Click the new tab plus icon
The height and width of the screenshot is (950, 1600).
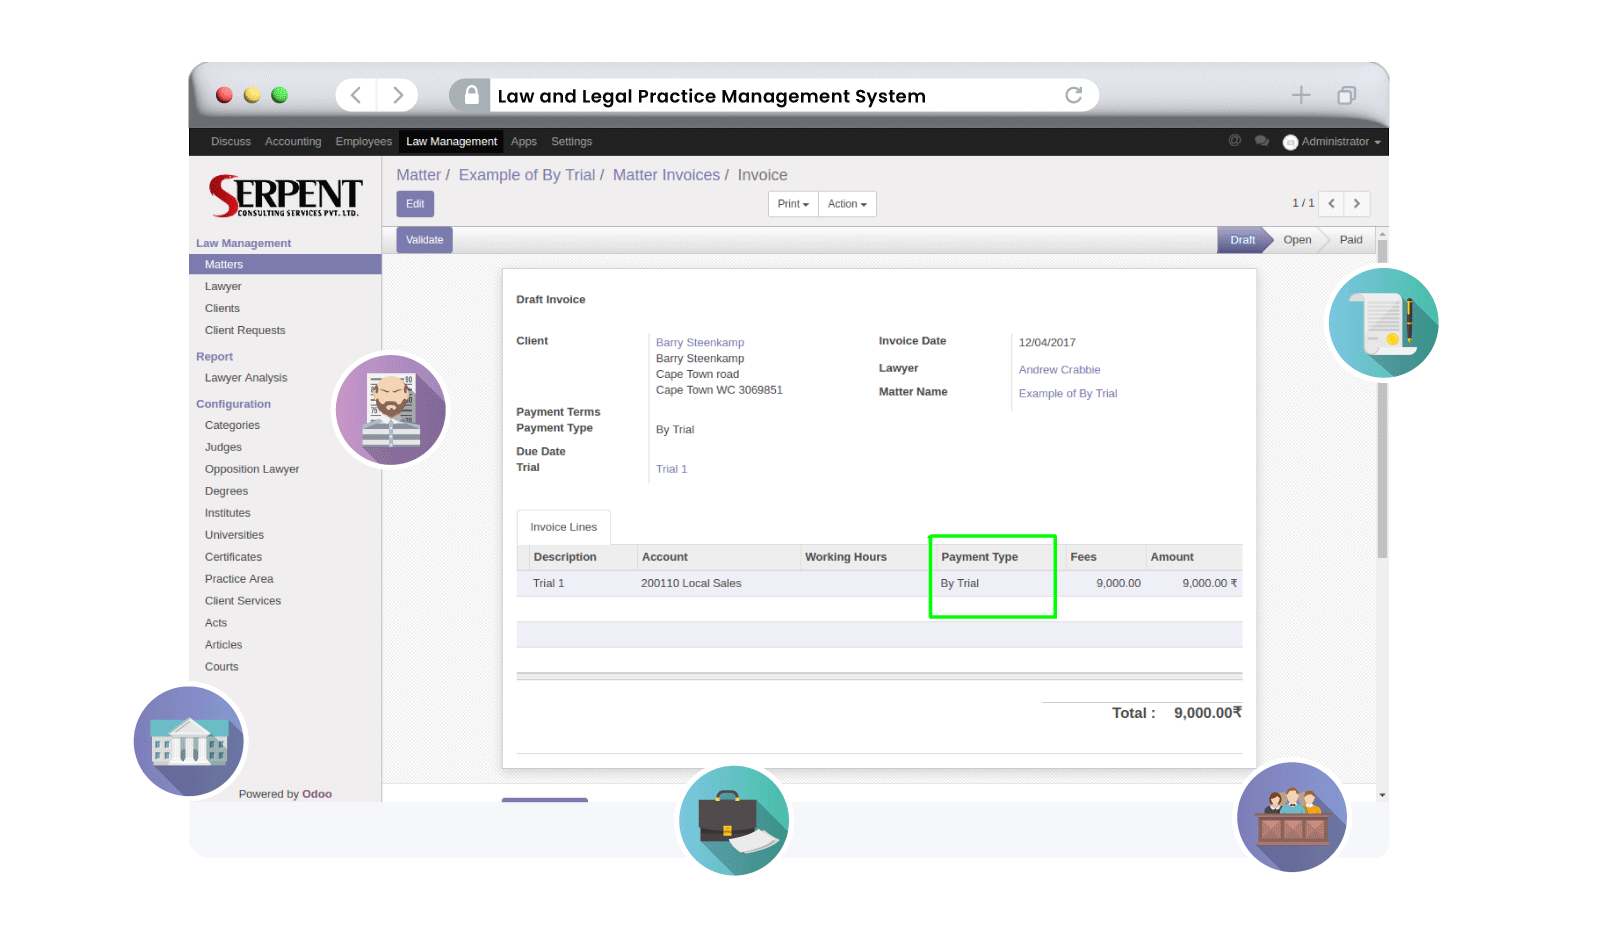[1300, 95]
